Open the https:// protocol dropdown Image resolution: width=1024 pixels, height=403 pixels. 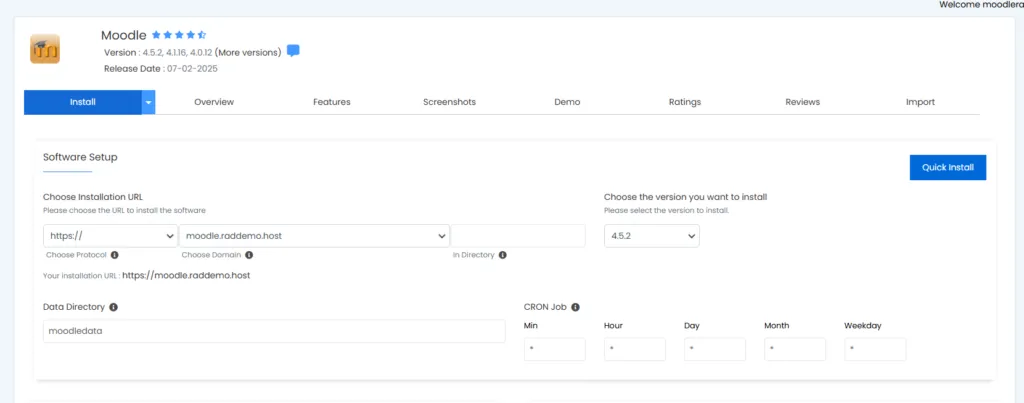(110, 236)
